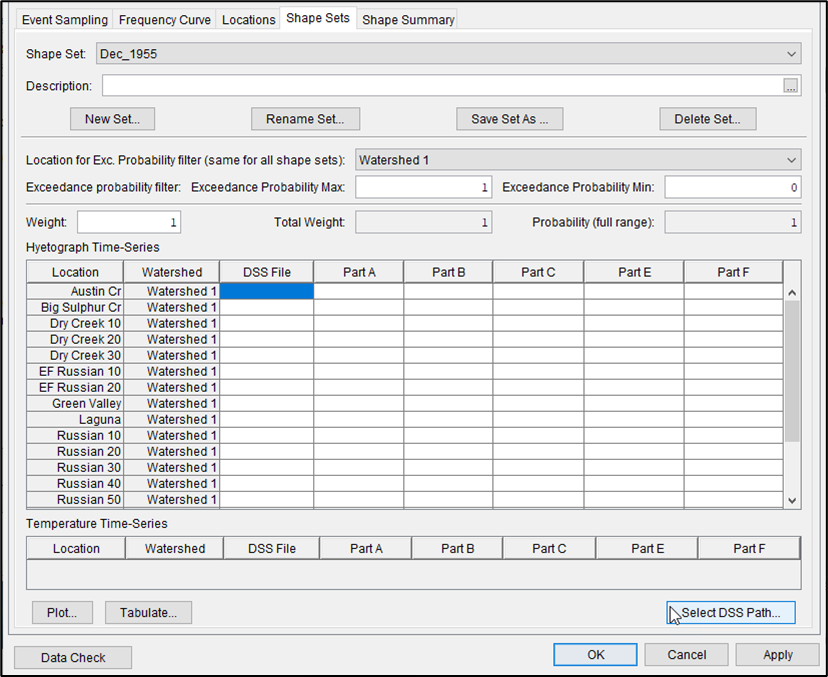Screen dimensions: 828x677
Task: Open the Exc. Probability filter location dropdown
Action: (793, 159)
